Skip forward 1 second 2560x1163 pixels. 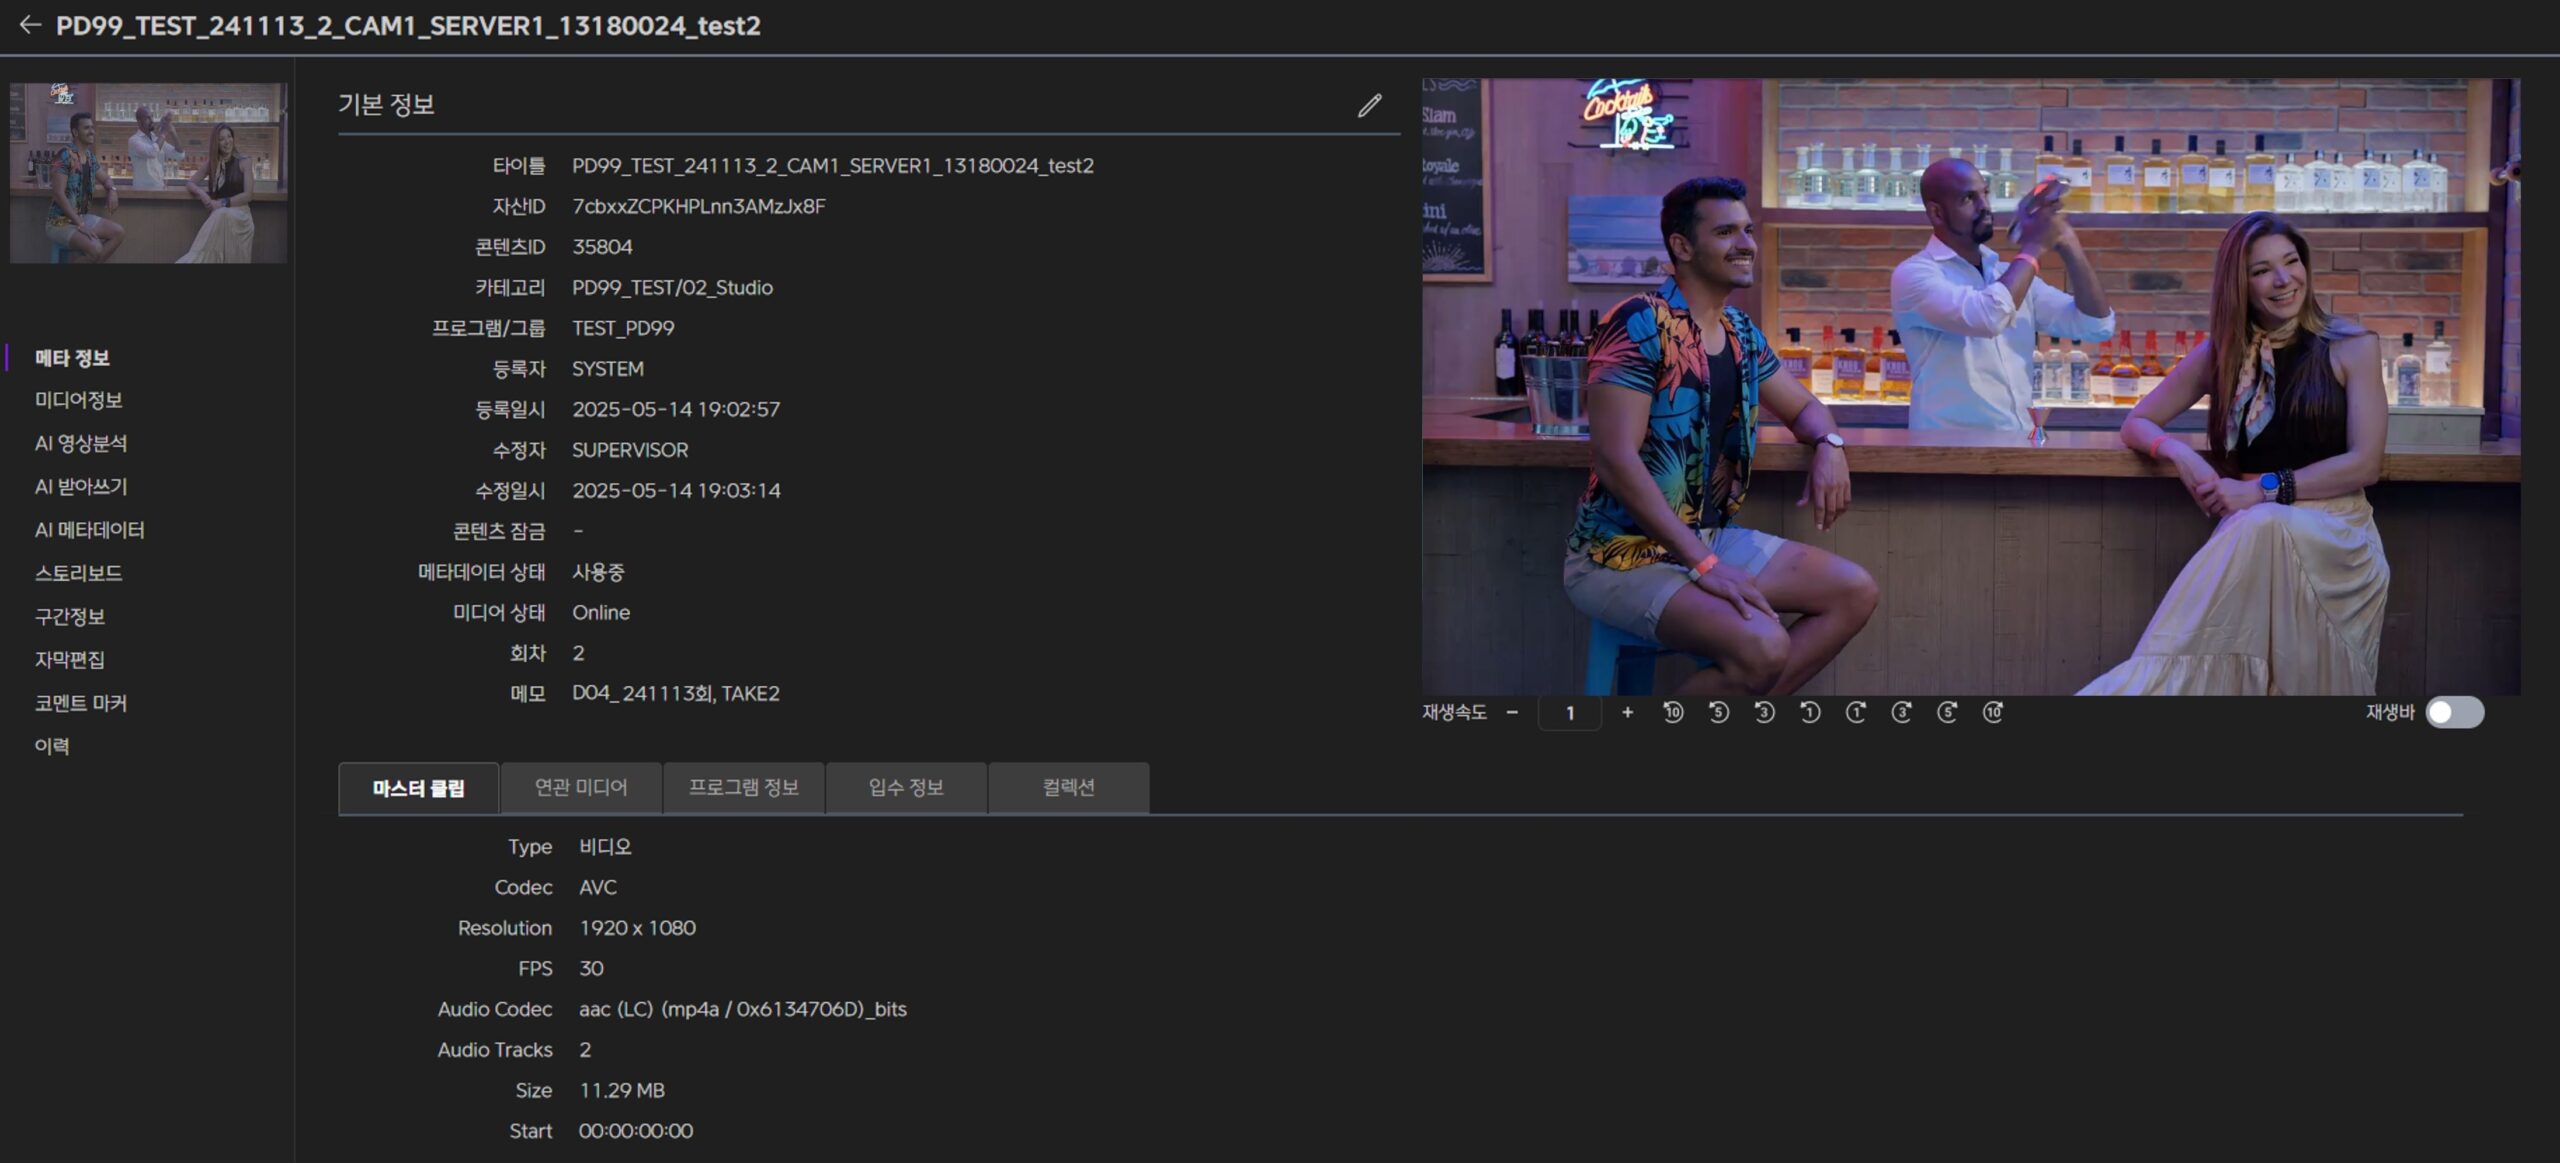(x=1855, y=712)
